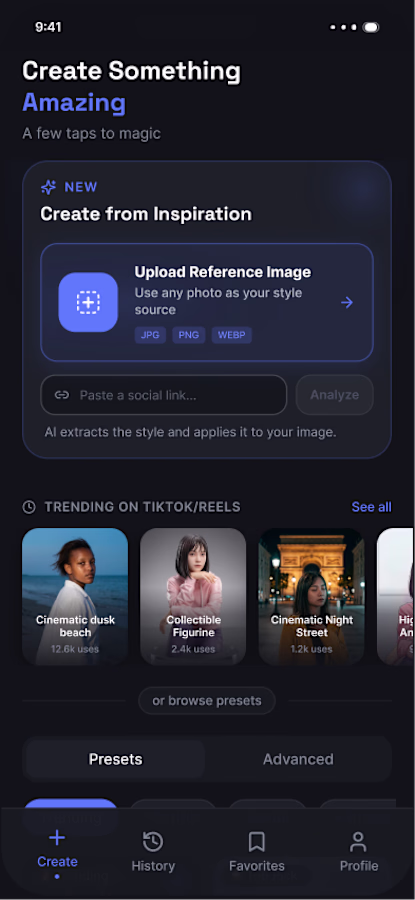Viewport: 415px width, 900px height.
Task: Tap the Create plus icon
Action: [57, 839]
